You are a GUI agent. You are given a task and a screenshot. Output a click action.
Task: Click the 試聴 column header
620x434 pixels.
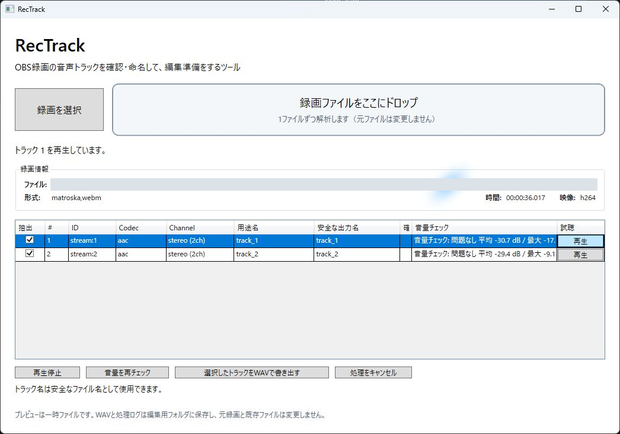[580, 228]
